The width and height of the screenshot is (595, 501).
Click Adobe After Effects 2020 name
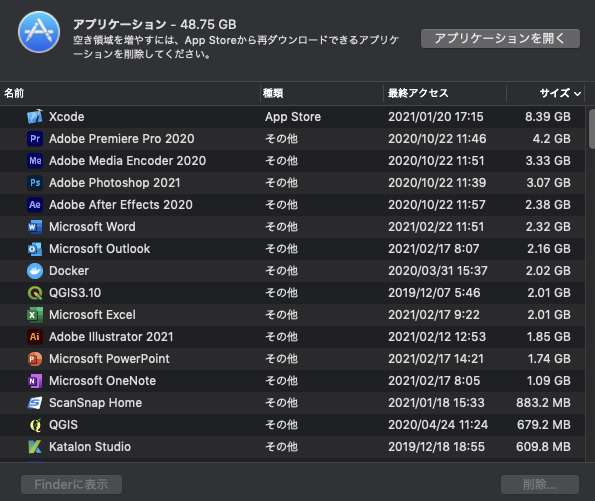pos(121,205)
